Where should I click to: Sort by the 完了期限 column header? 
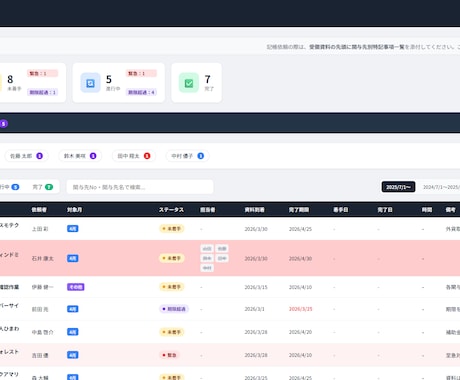[x=299, y=210]
